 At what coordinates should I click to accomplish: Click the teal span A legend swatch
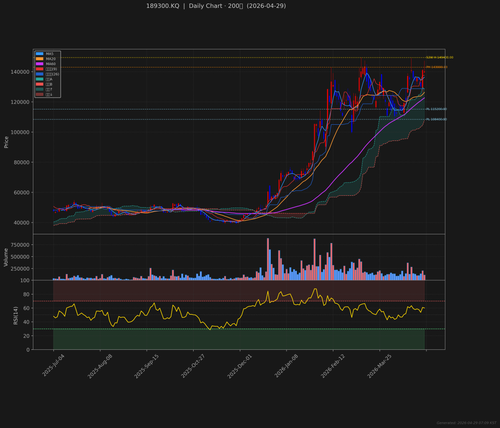coord(40,79)
